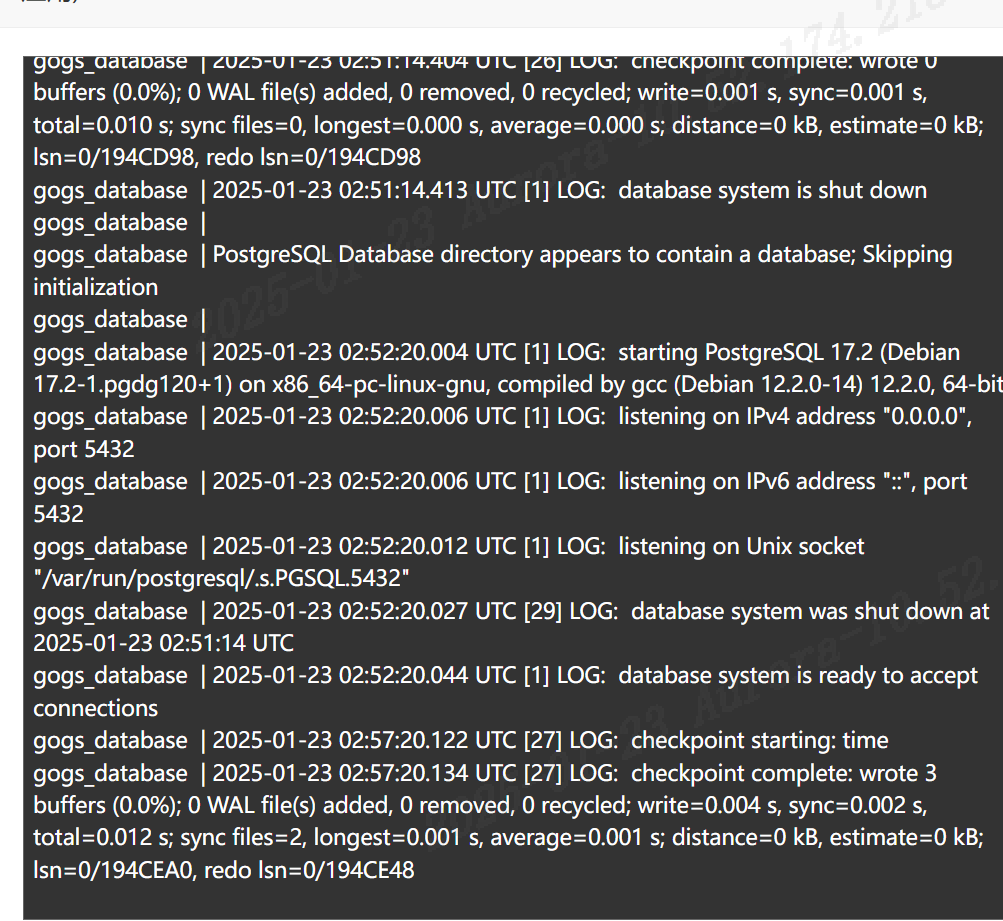This screenshot has width=1003, height=921.
Task: Click the "database system was shut down at" line
Action: 512,627
